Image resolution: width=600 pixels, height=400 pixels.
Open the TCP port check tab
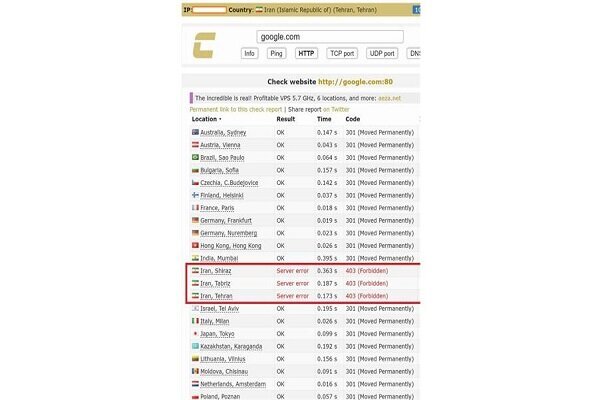[x=342, y=54]
